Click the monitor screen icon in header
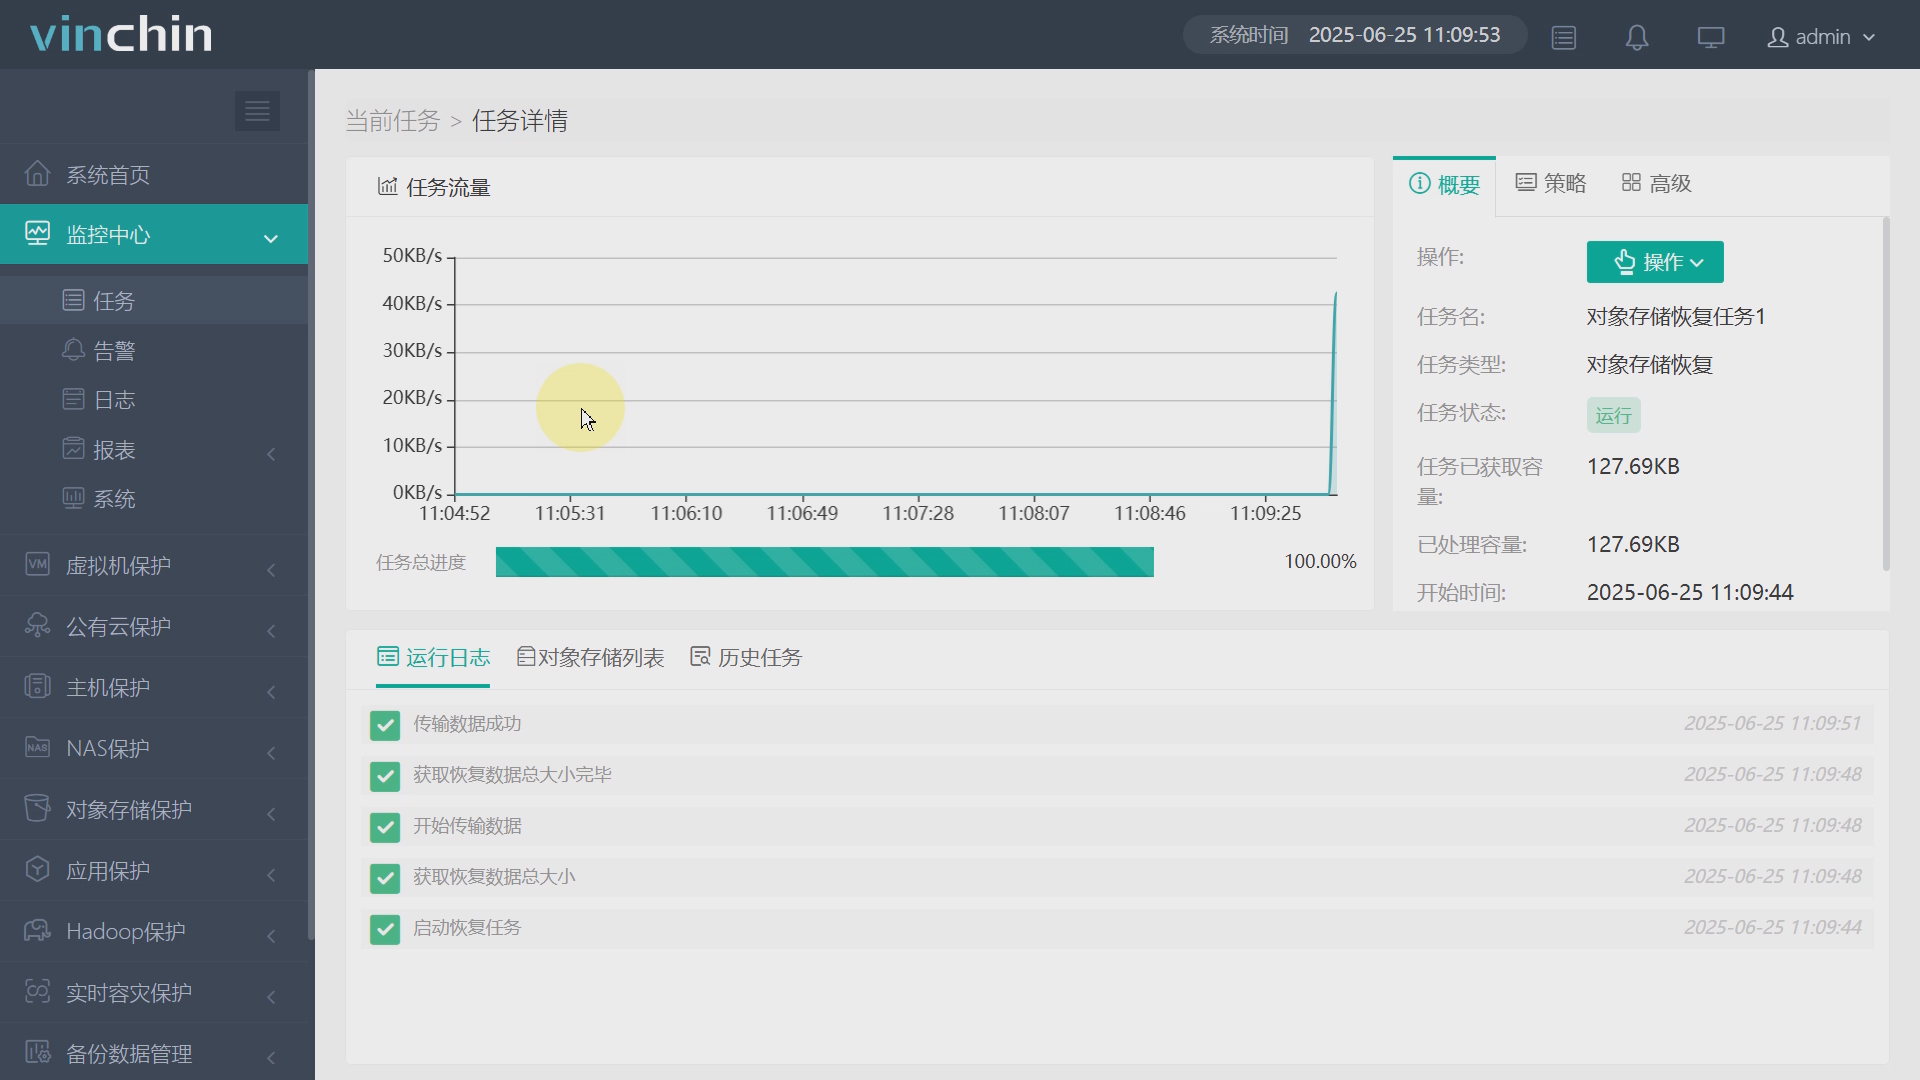Image resolution: width=1920 pixels, height=1080 pixels. coord(1711,38)
